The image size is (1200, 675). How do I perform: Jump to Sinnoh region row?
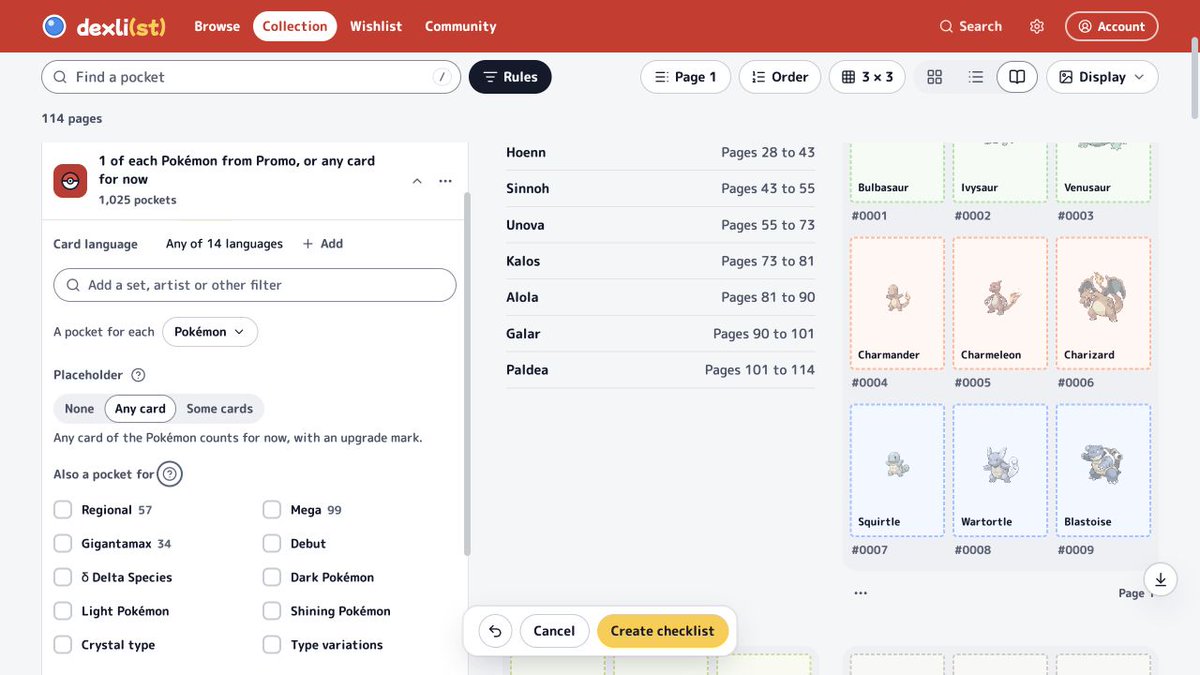coord(660,189)
